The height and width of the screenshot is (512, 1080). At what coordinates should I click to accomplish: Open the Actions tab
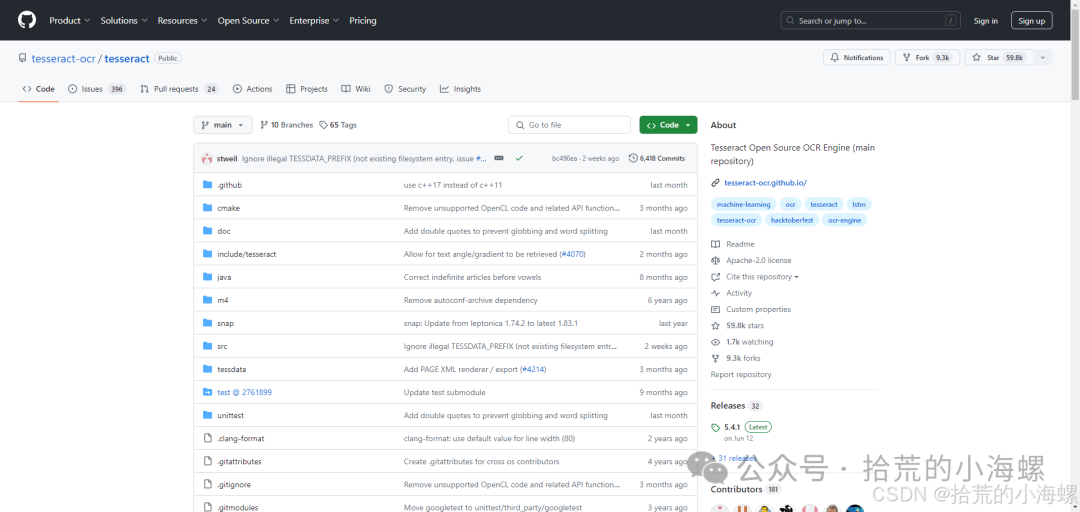tap(253, 89)
